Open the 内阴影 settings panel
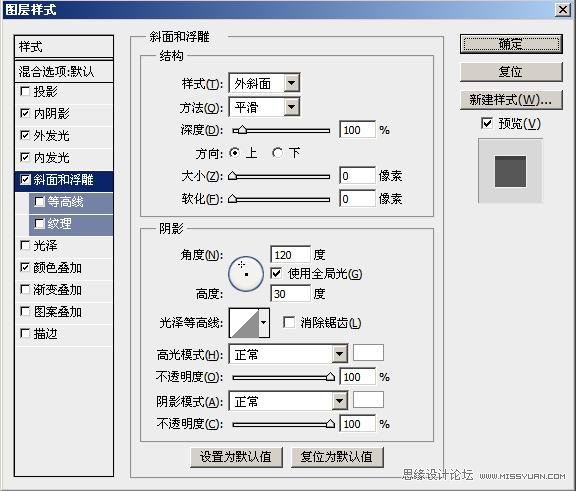The height and width of the screenshot is (491, 576). pos(51,113)
